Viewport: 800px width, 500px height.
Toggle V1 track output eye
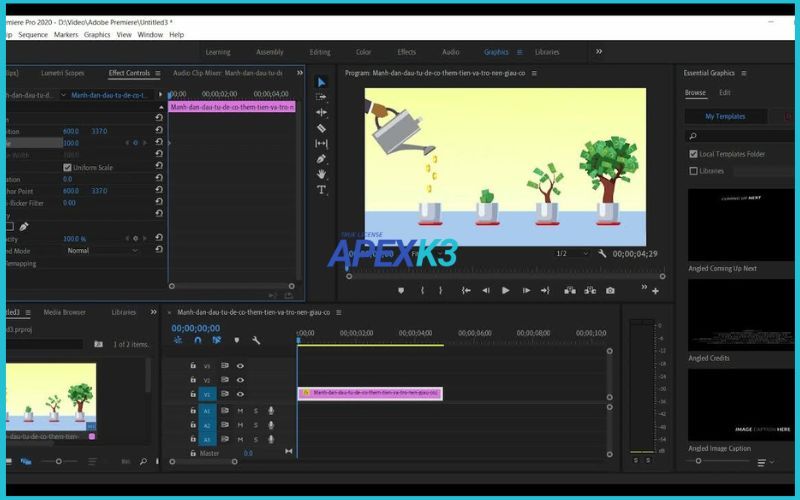click(x=240, y=394)
